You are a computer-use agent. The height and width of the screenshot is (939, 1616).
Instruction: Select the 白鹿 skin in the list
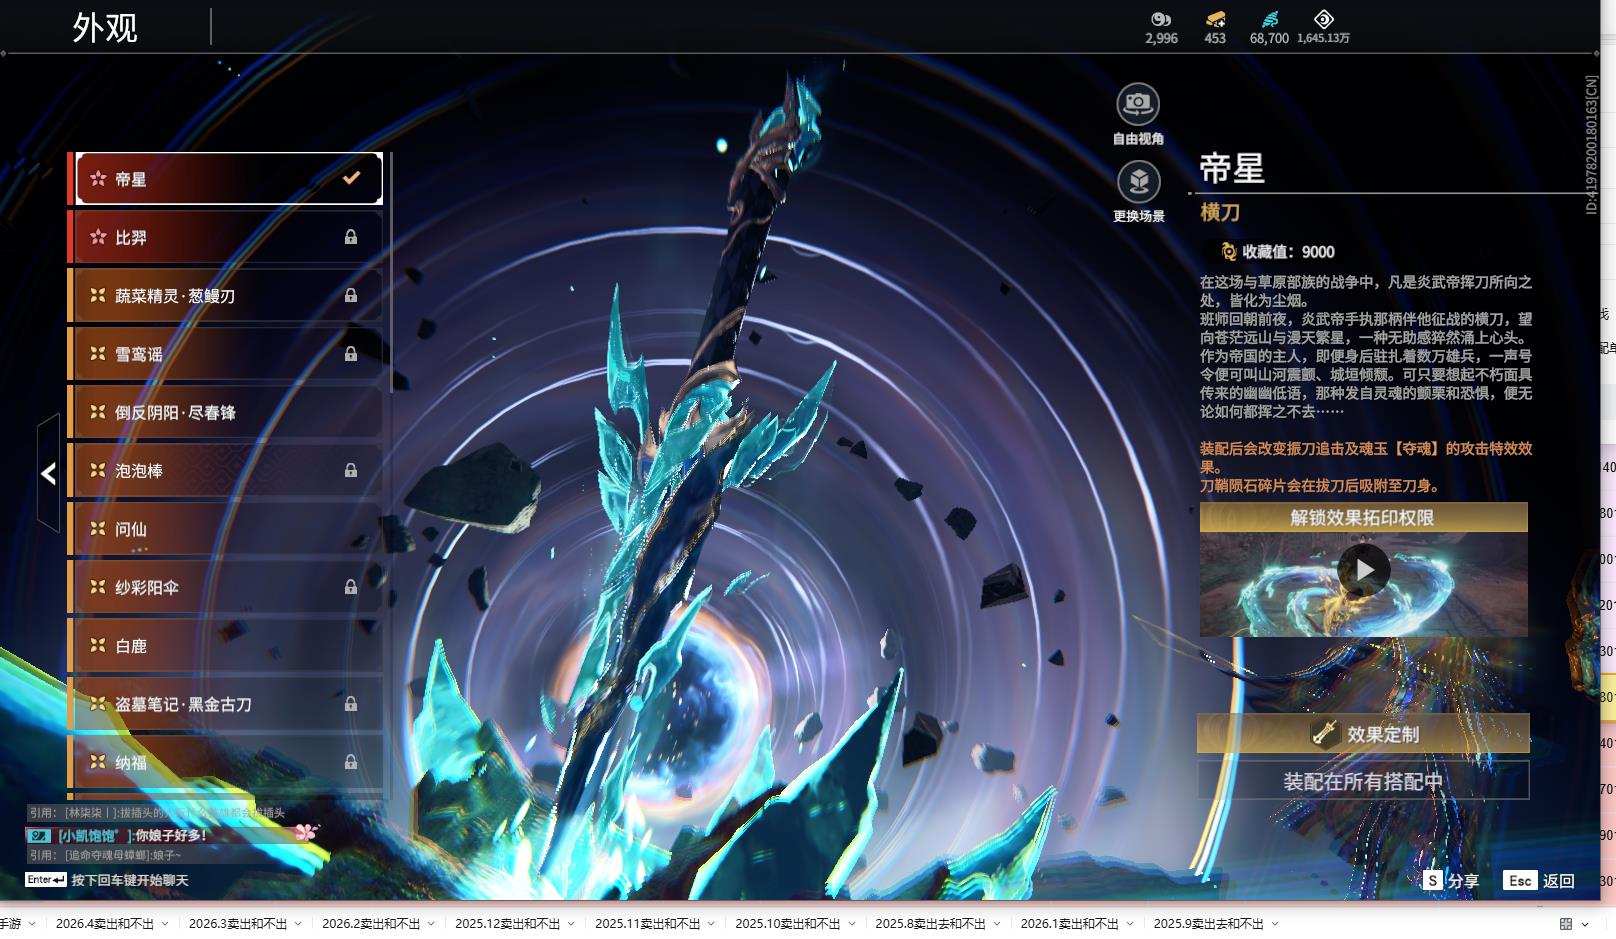pyautogui.click(x=226, y=646)
